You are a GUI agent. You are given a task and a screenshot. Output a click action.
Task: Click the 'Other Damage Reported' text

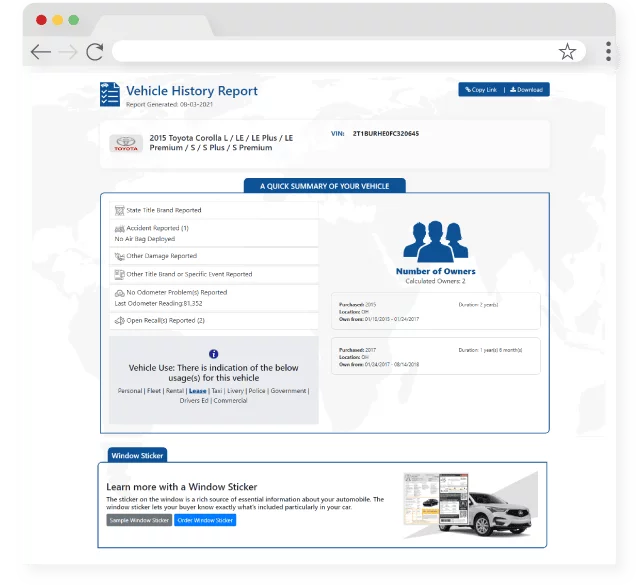(162, 256)
